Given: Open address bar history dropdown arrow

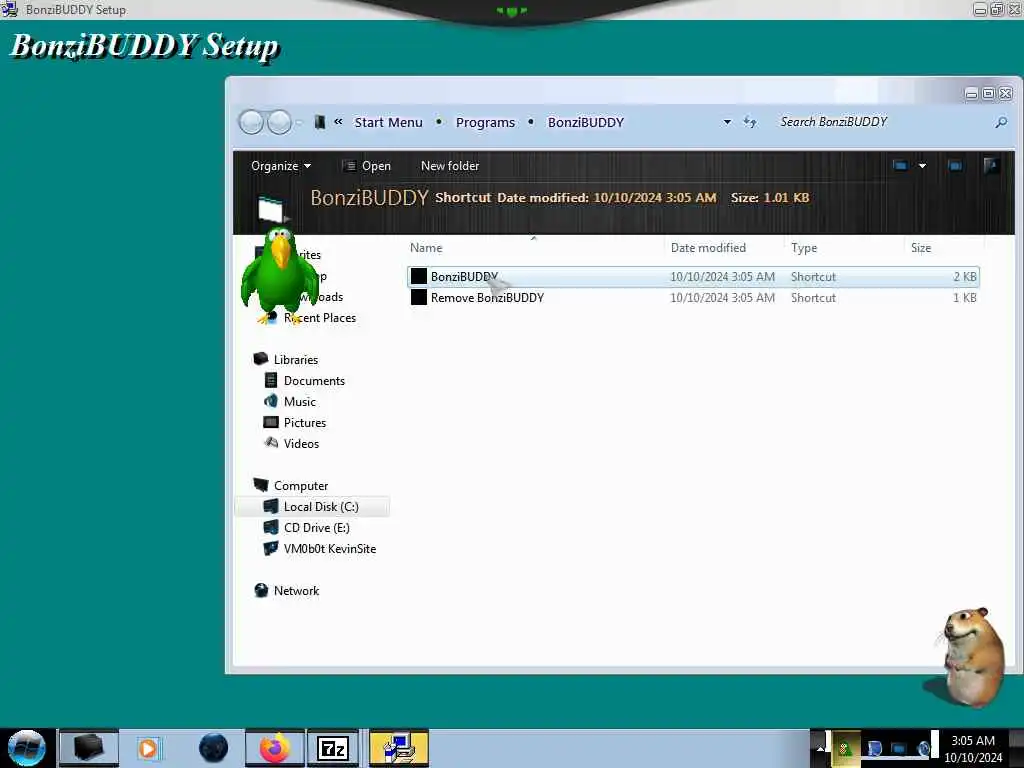Looking at the screenshot, I should coord(727,122).
